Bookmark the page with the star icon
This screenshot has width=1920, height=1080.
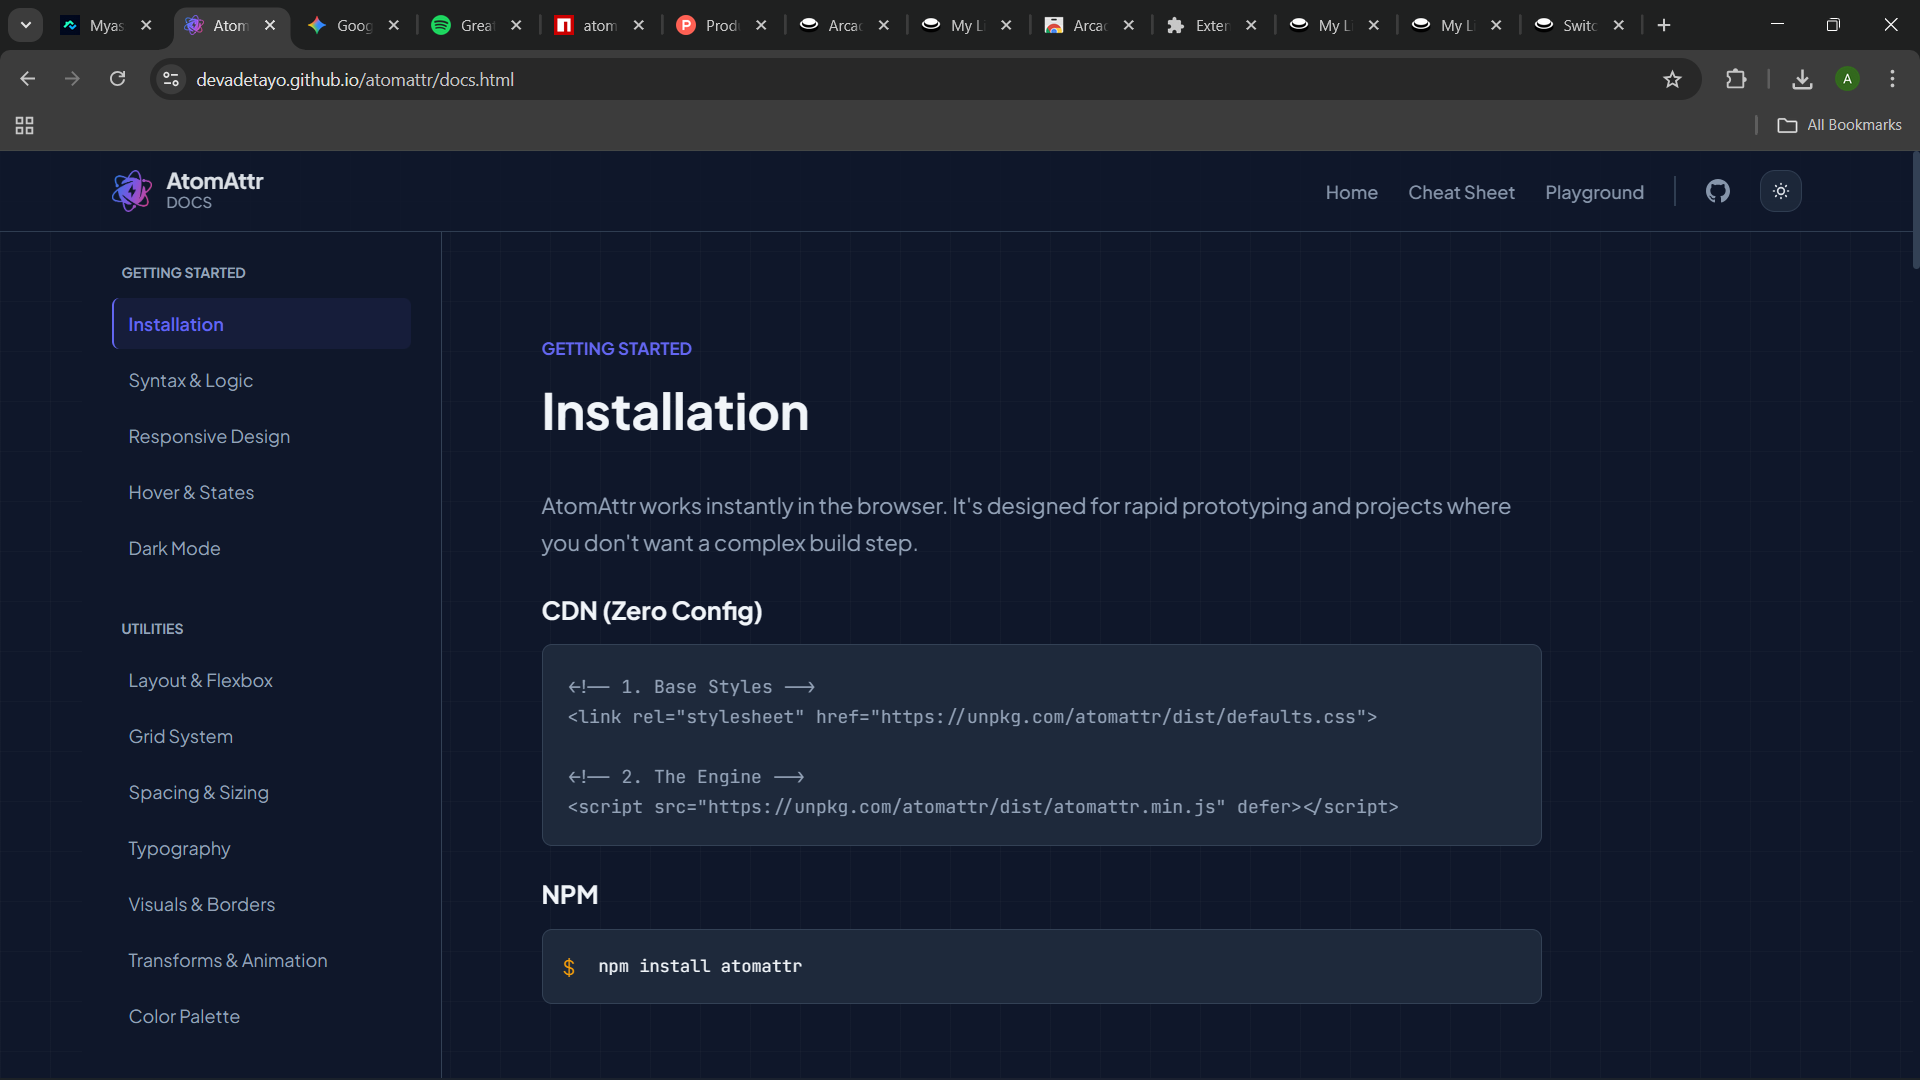[1673, 79]
